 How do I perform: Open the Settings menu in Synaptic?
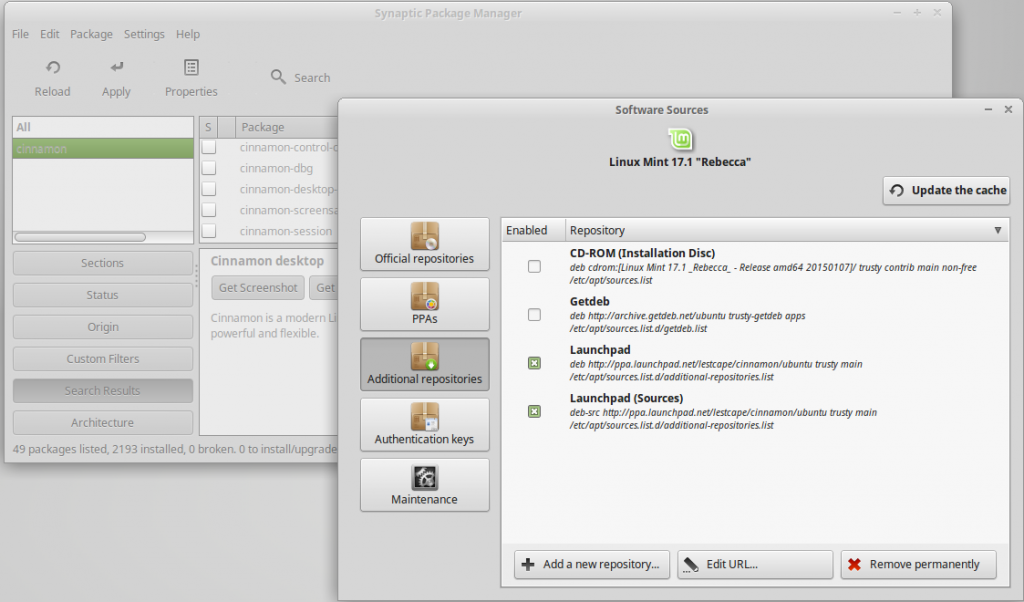(x=144, y=33)
